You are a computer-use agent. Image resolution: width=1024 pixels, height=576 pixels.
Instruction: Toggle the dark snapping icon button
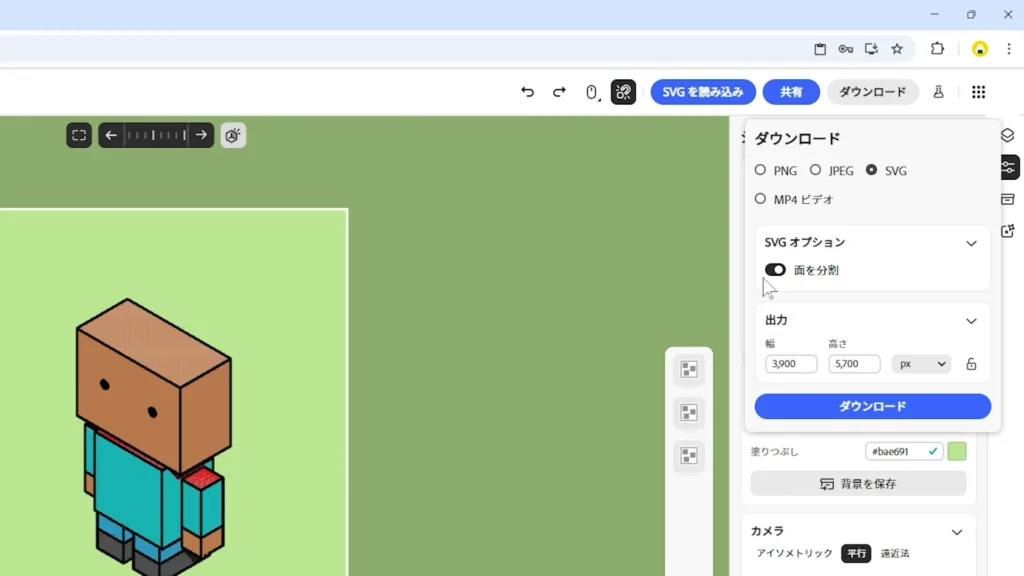pos(623,92)
